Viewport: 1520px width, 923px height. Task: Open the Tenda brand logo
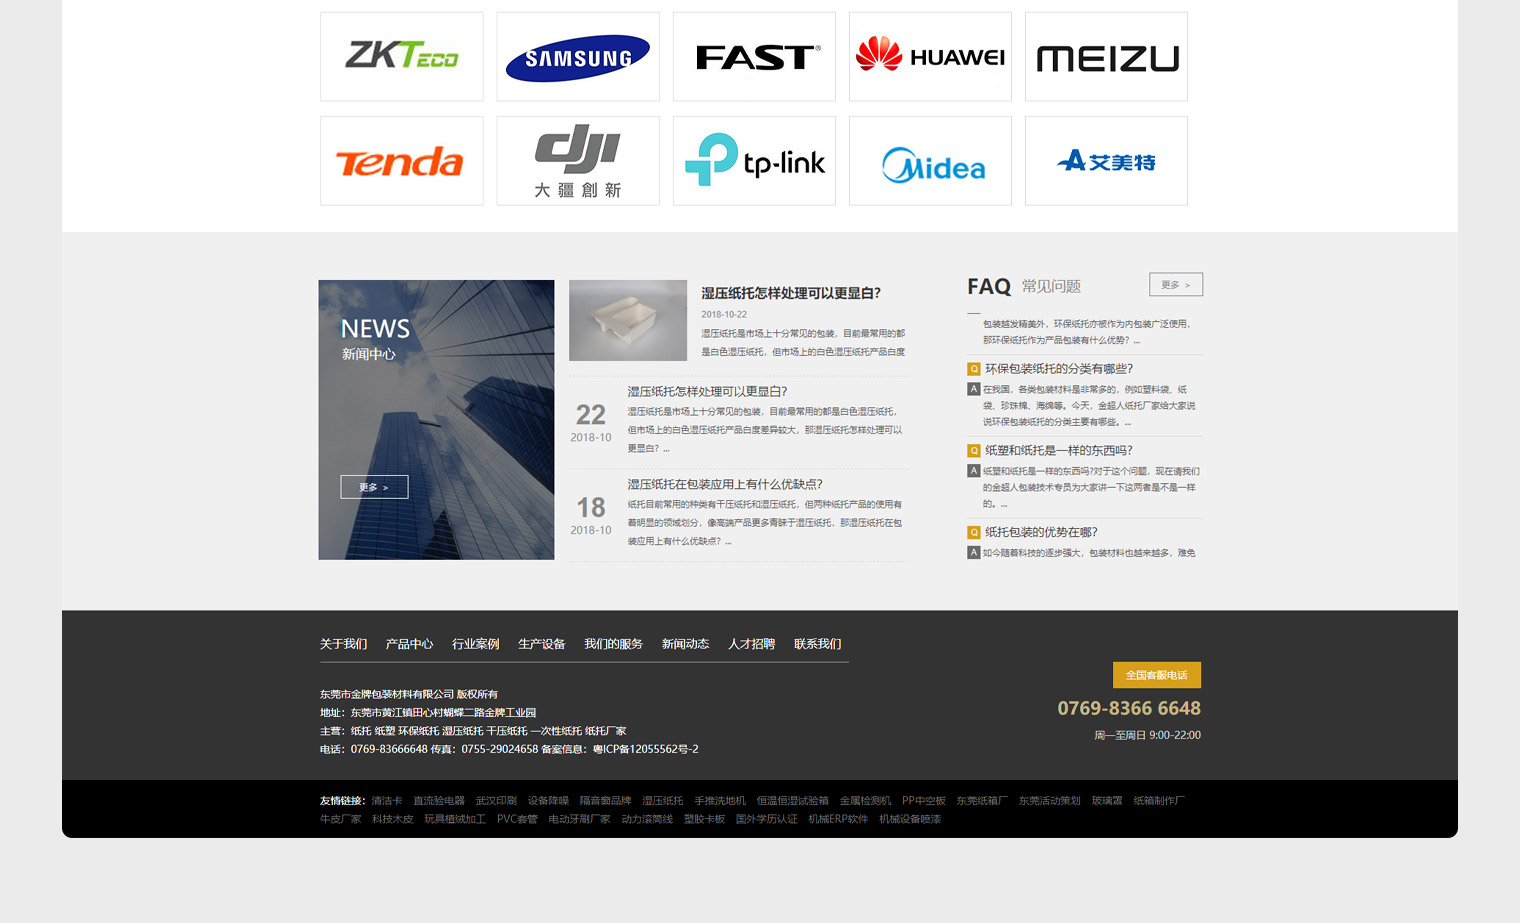pos(401,161)
